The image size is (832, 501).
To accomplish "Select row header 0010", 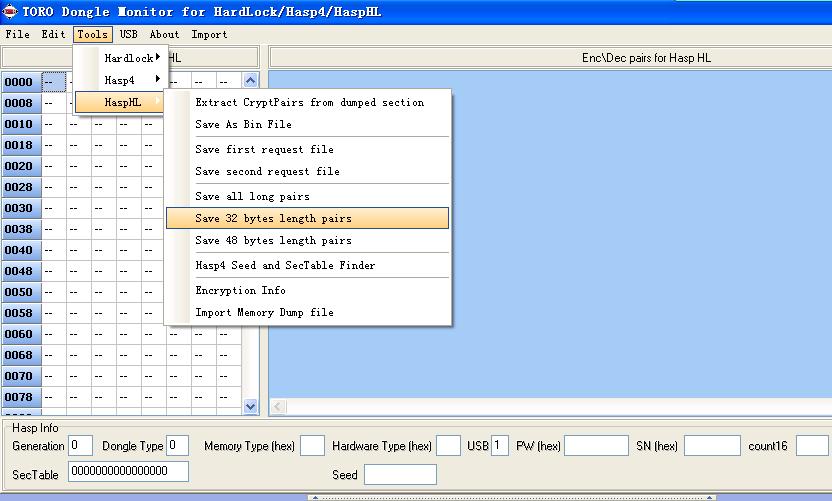I will point(21,124).
